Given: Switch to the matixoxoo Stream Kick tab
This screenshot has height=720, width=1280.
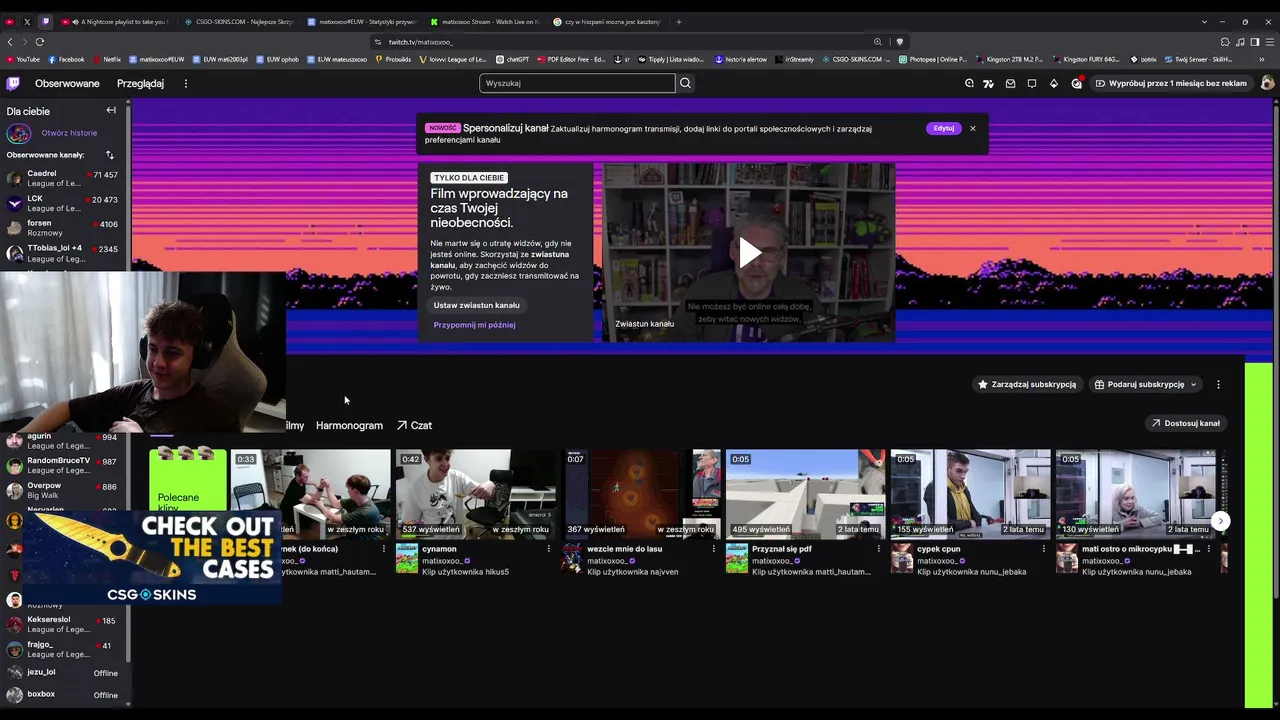Looking at the screenshot, I should click(485, 21).
